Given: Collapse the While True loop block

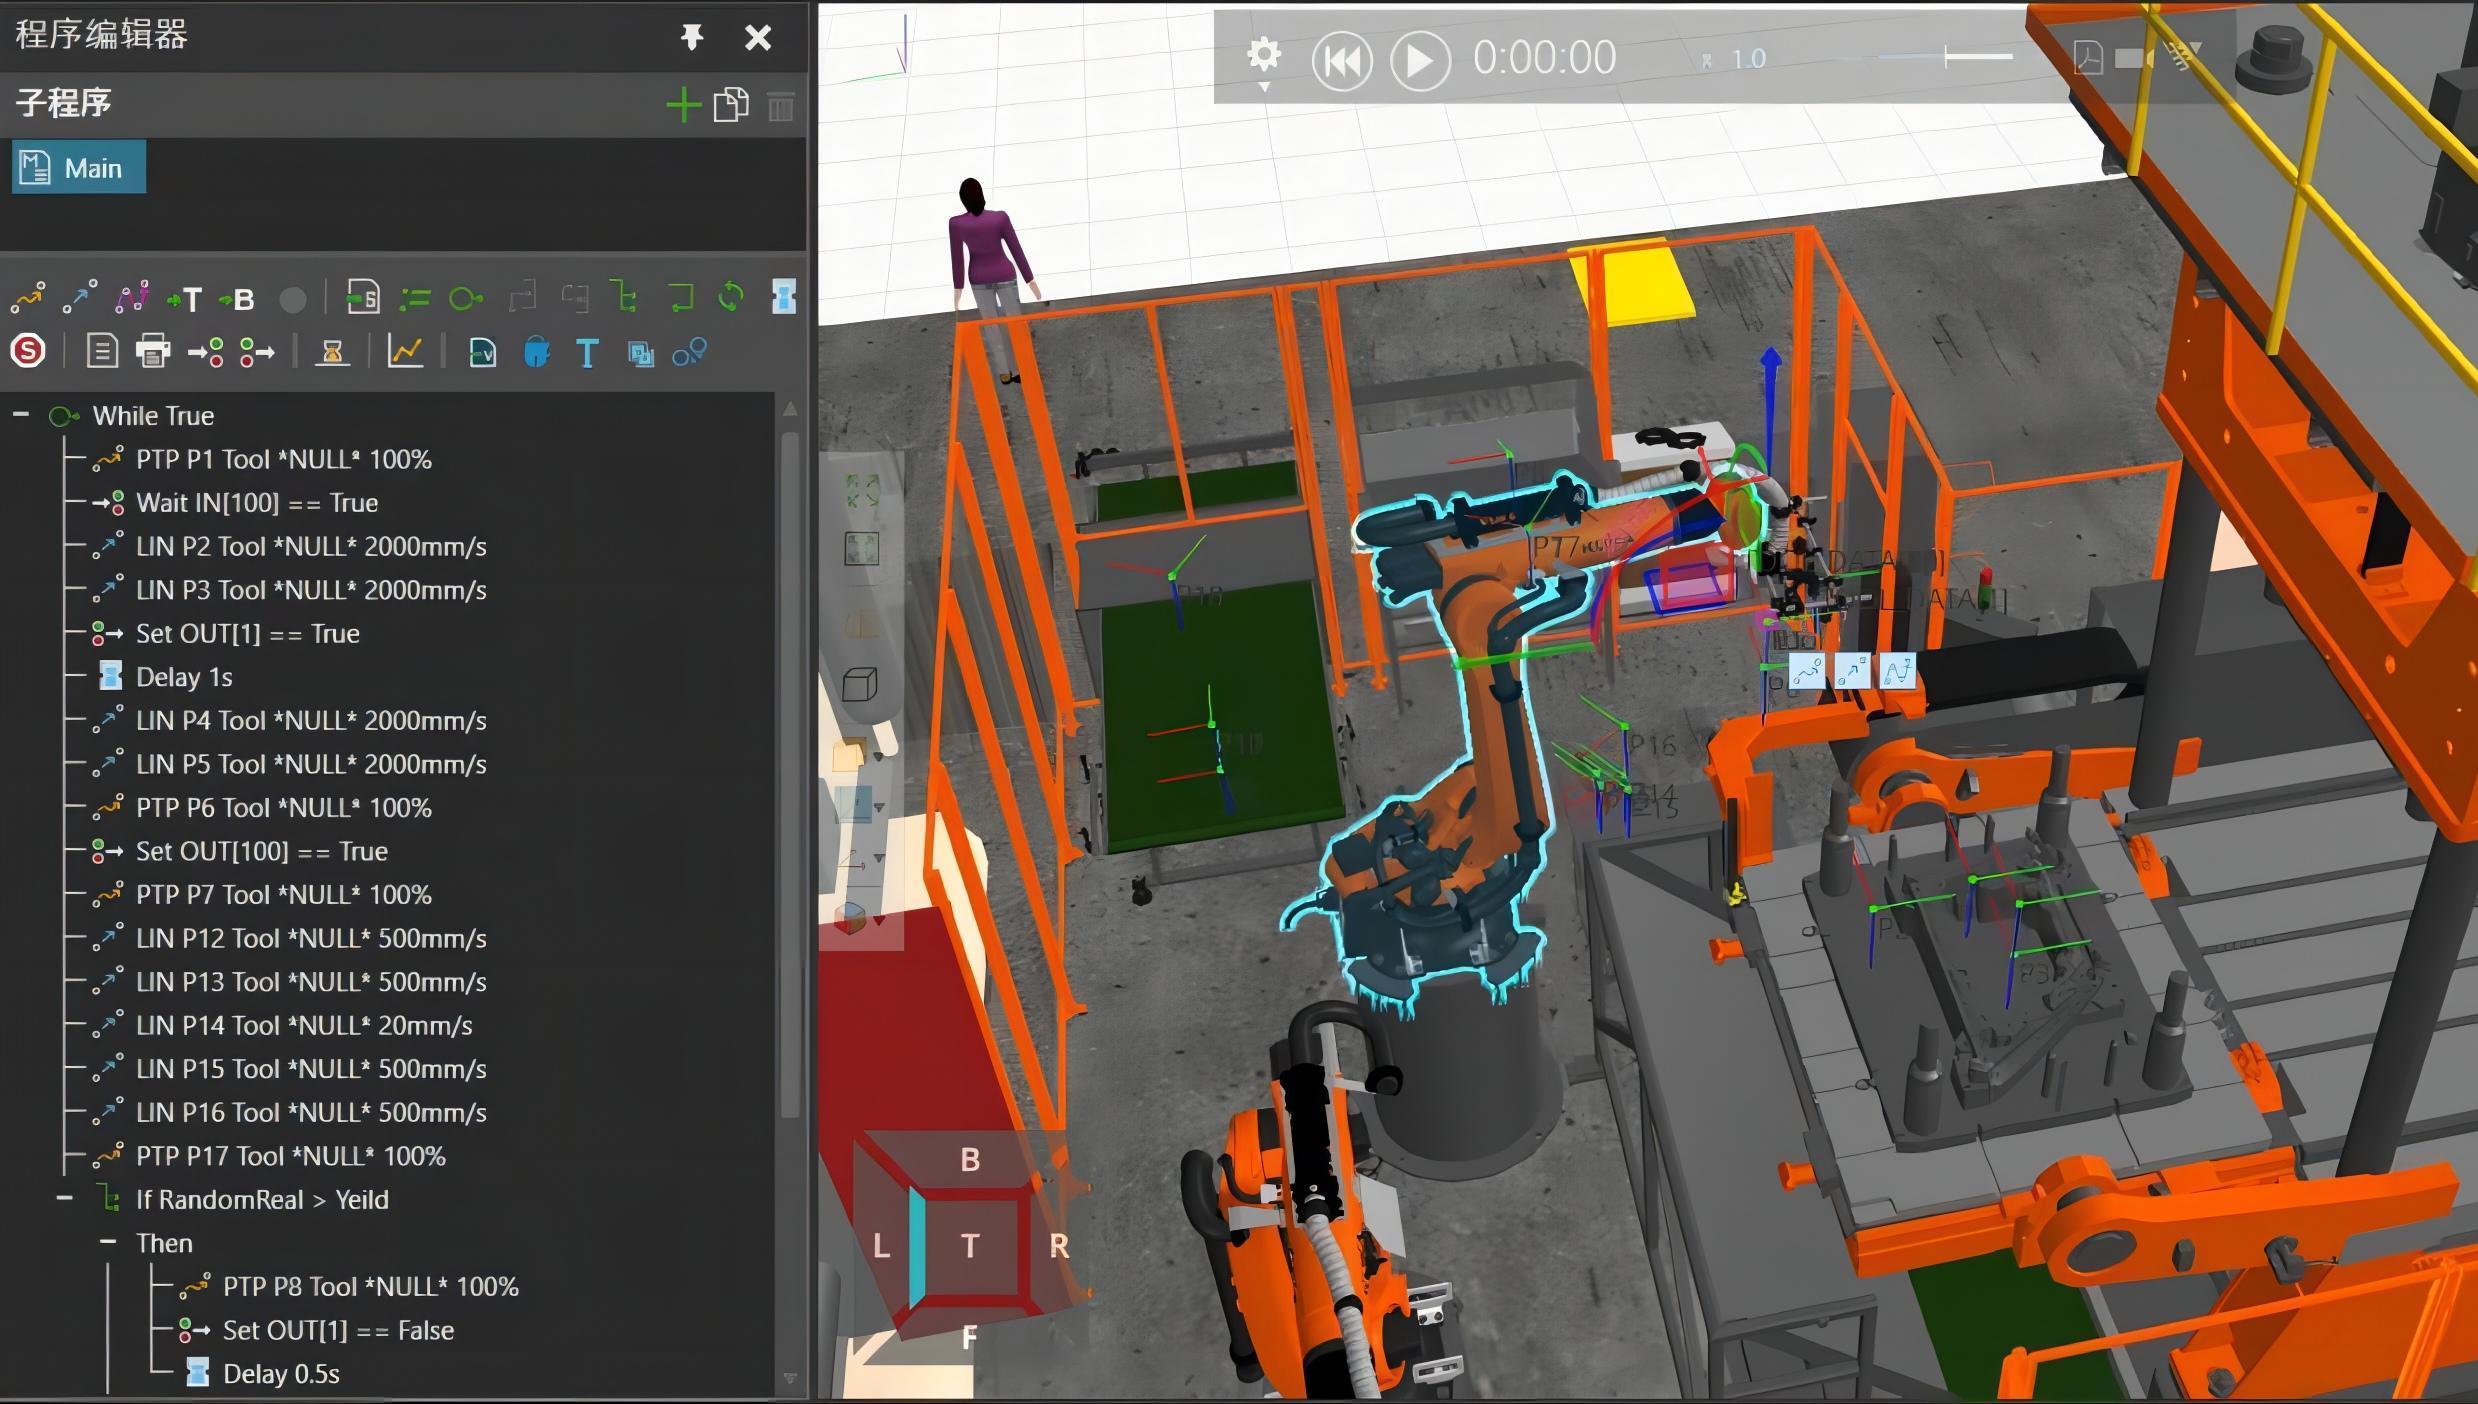Looking at the screenshot, I should coord(24,415).
